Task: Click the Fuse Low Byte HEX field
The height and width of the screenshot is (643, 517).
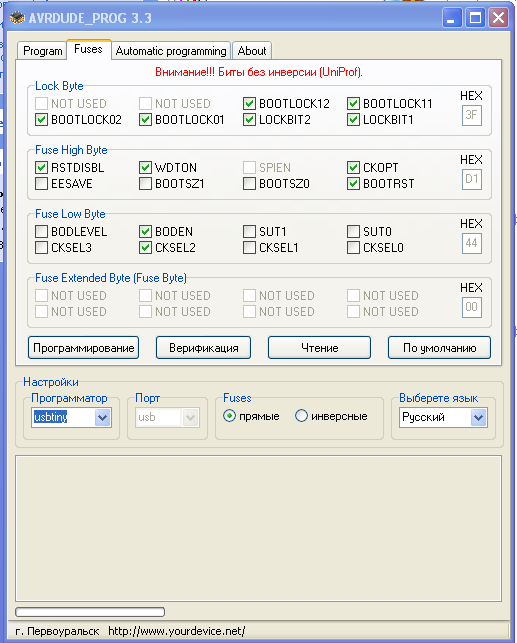Action: [471, 243]
